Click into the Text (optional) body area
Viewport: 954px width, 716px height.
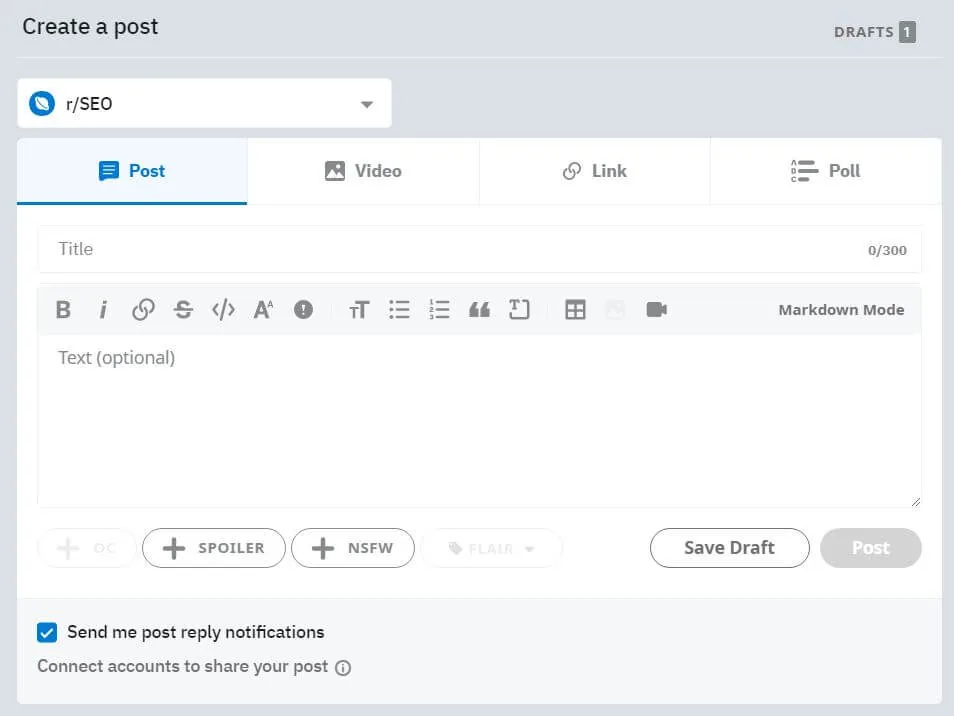pos(479,420)
